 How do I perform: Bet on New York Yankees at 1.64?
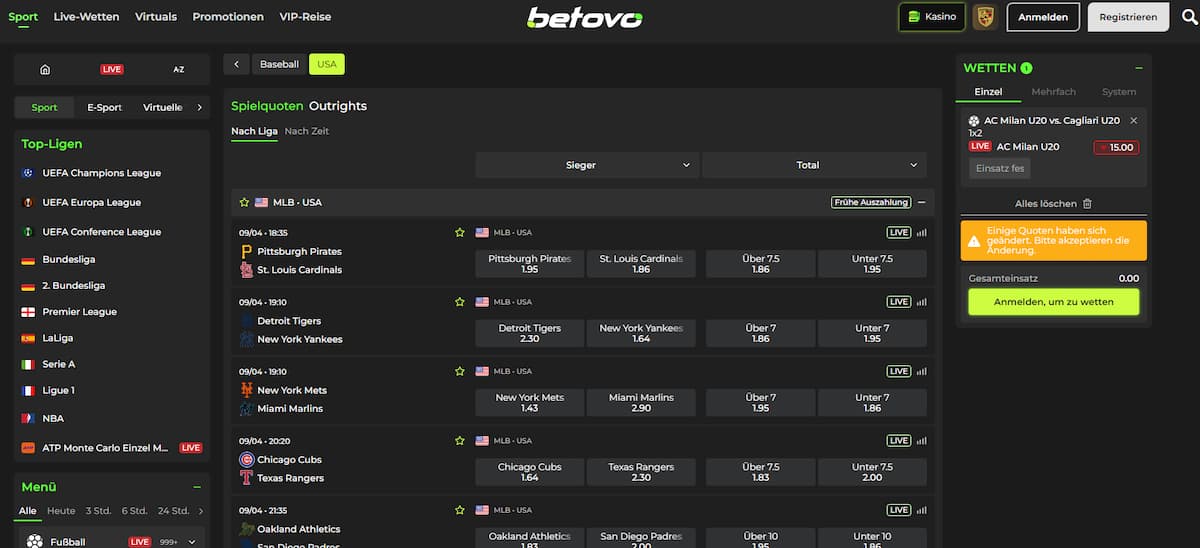click(641, 333)
